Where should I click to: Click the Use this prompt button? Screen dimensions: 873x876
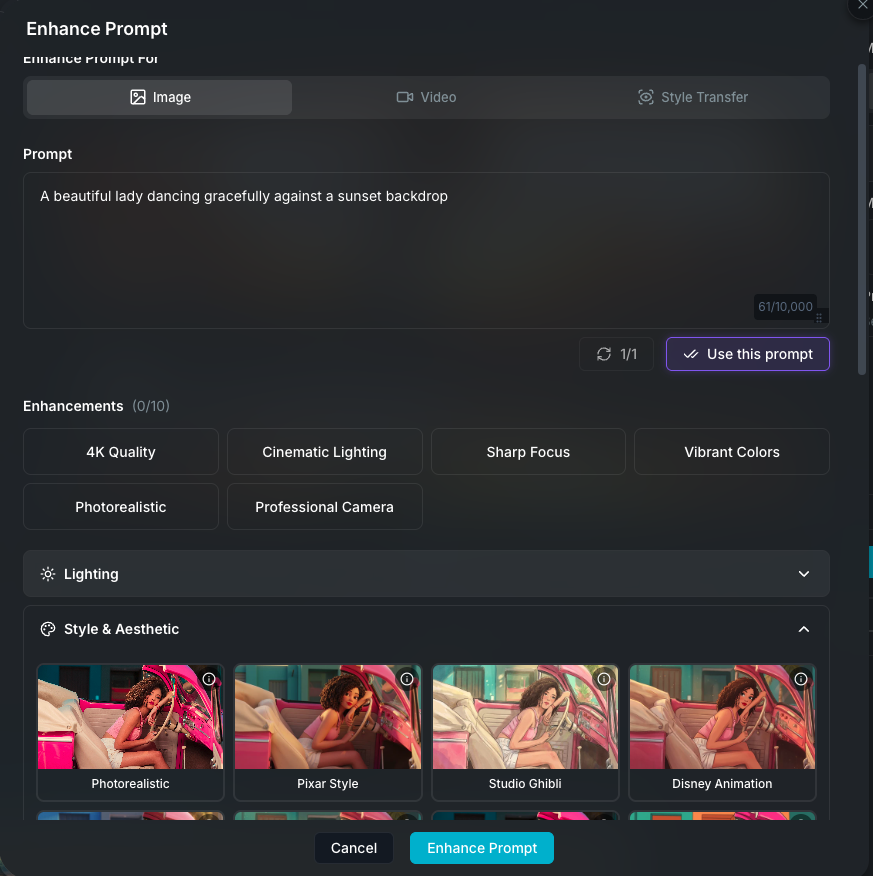pos(747,353)
